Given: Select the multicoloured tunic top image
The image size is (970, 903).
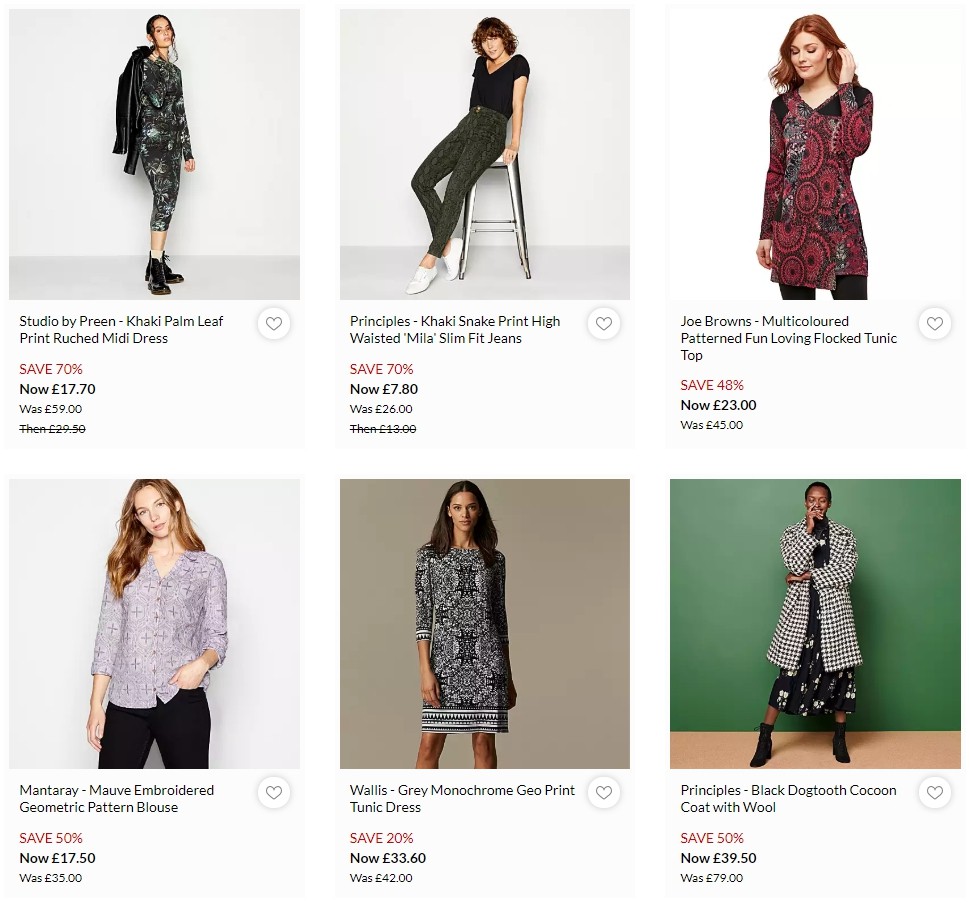Looking at the screenshot, I should coord(815,154).
